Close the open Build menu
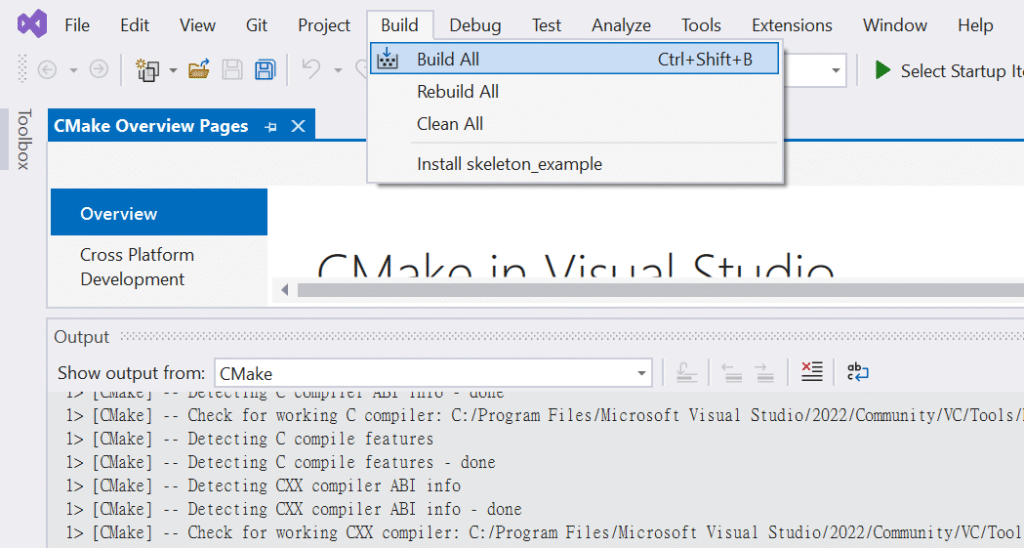Viewport: 1024px width, 548px height. pos(400,25)
